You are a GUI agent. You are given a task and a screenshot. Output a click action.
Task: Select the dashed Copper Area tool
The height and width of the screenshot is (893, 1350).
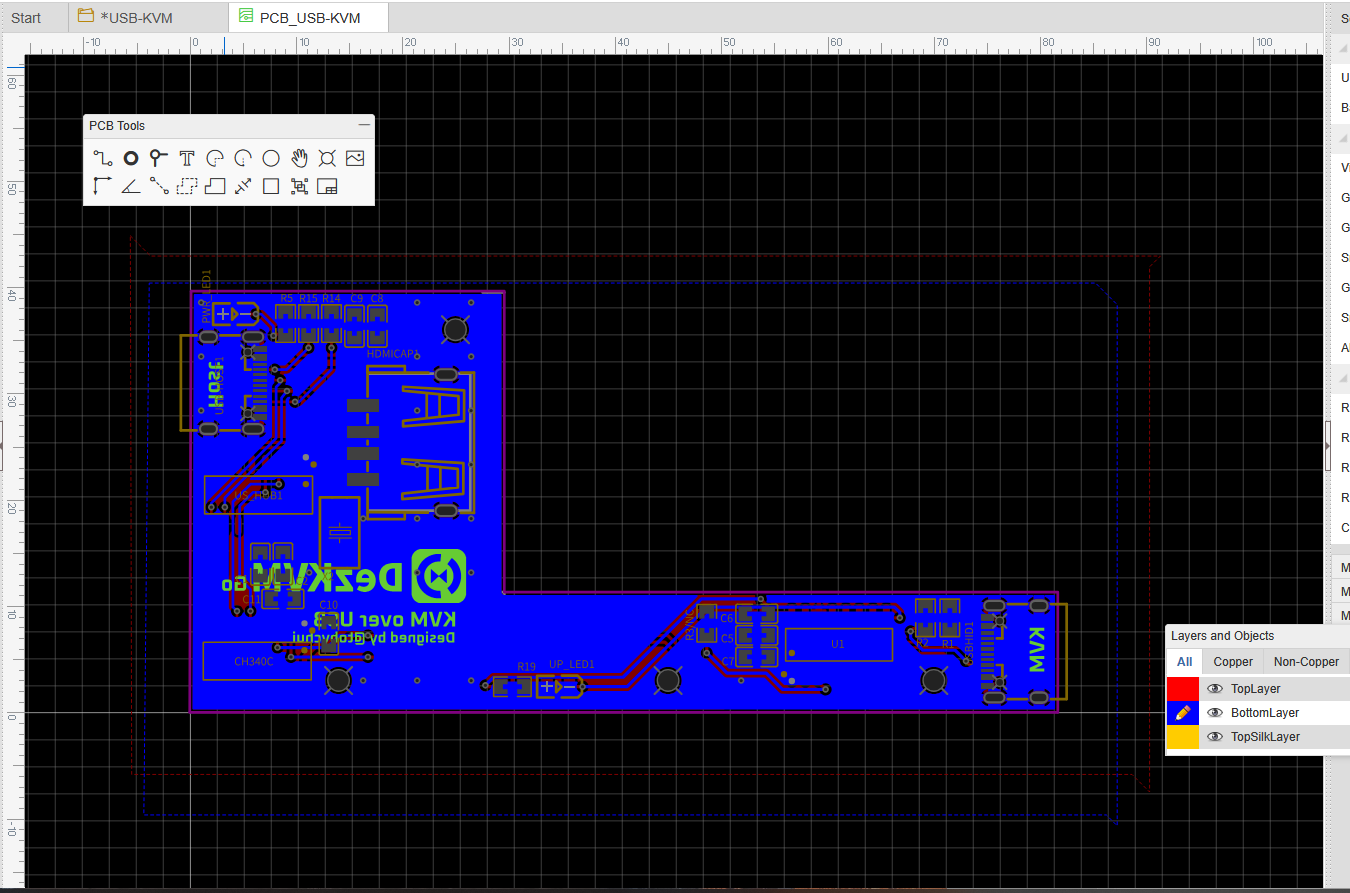pyautogui.click(x=187, y=185)
